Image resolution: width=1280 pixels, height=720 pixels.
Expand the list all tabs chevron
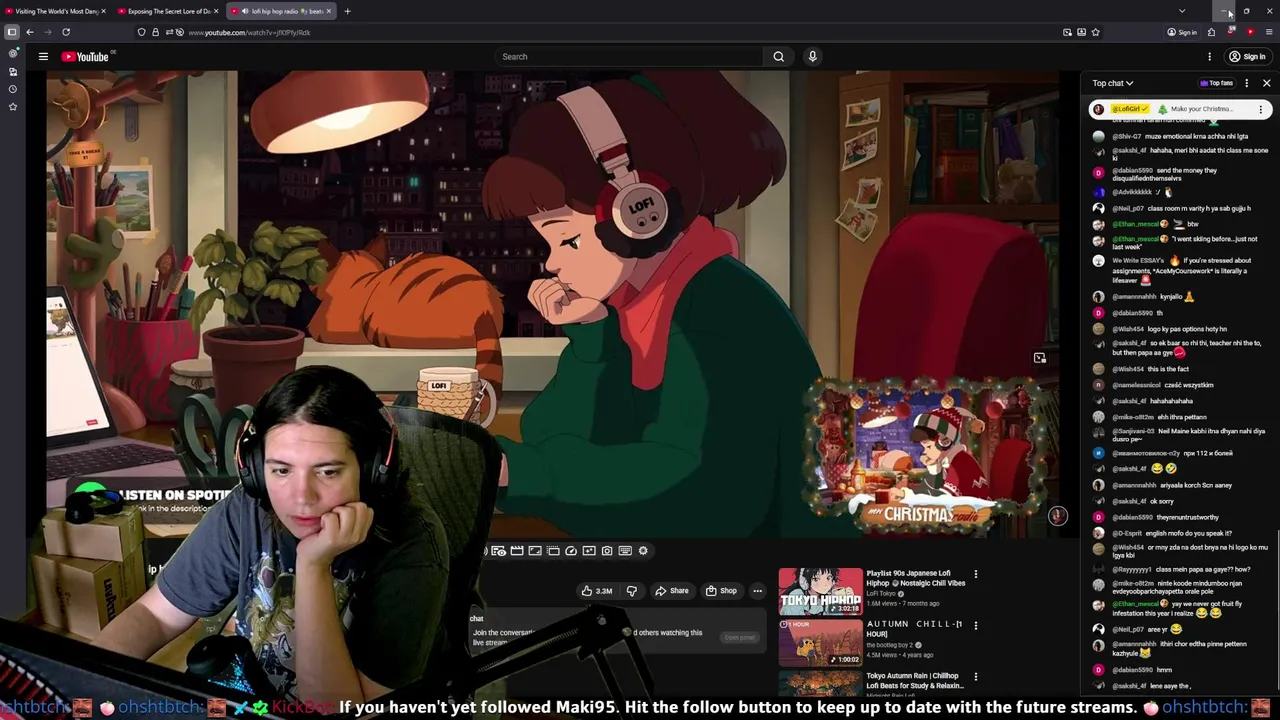pyautogui.click(x=1182, y=11)
